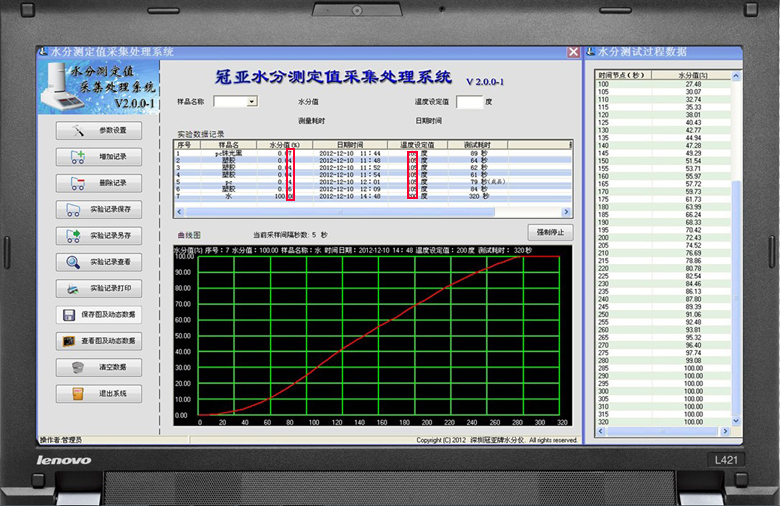Click the 增加记录 add-record cart icon

coord(98,157)
